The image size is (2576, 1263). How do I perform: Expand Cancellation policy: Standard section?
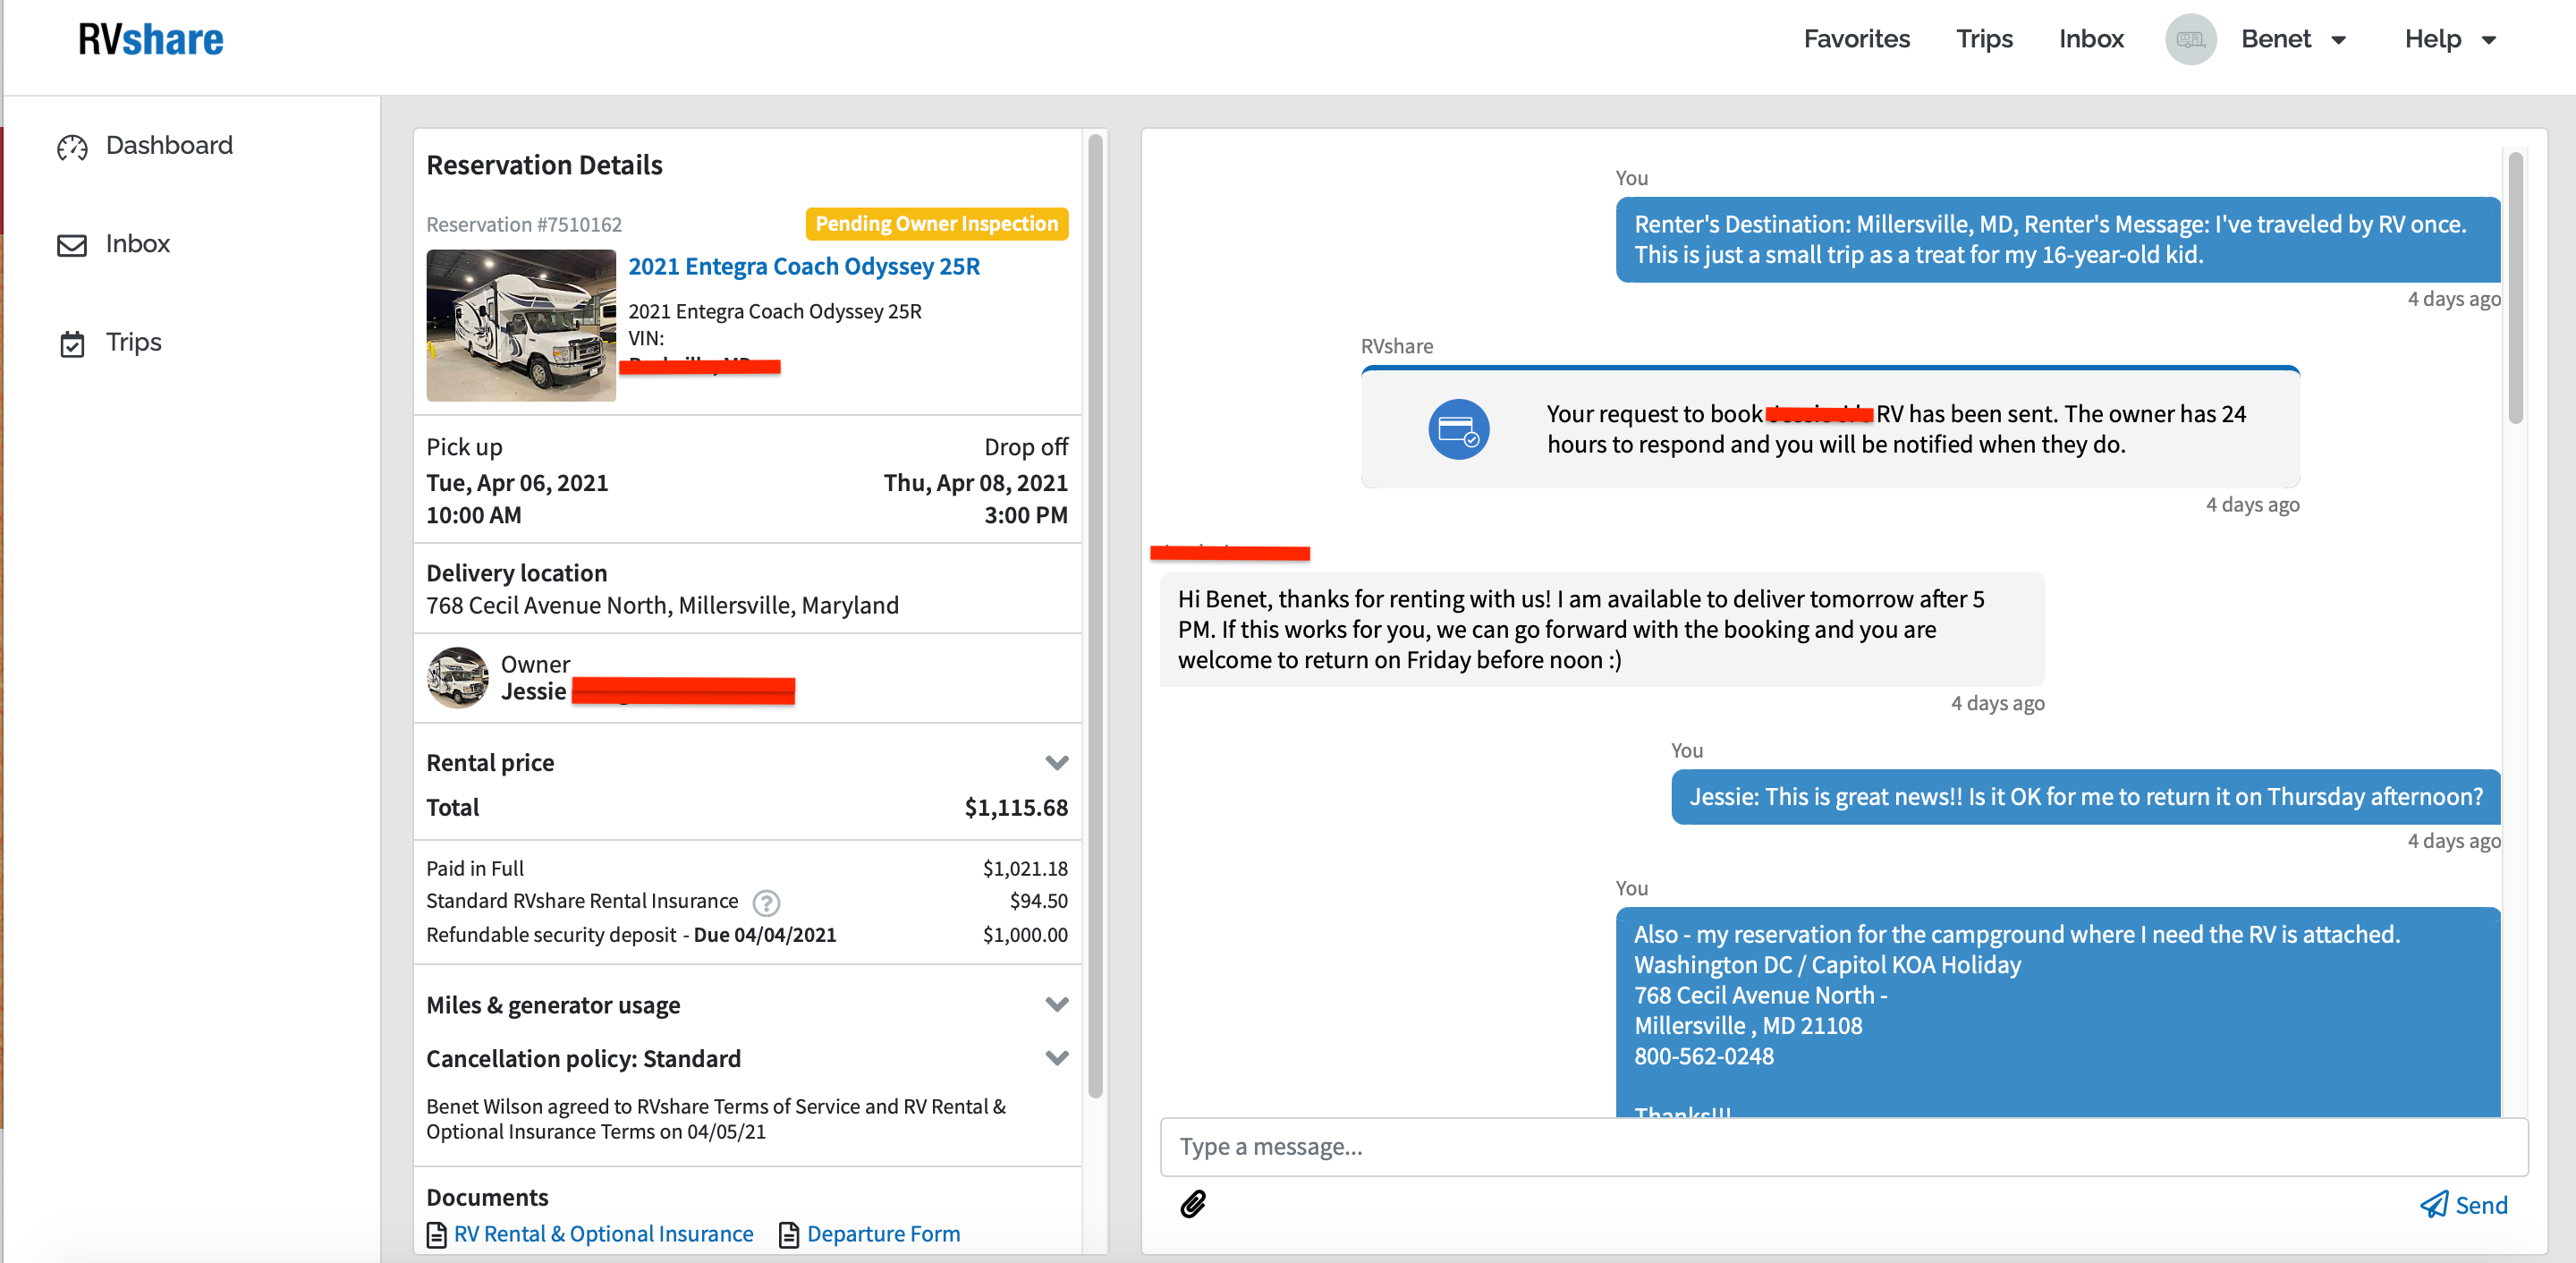[1056, 1058]
